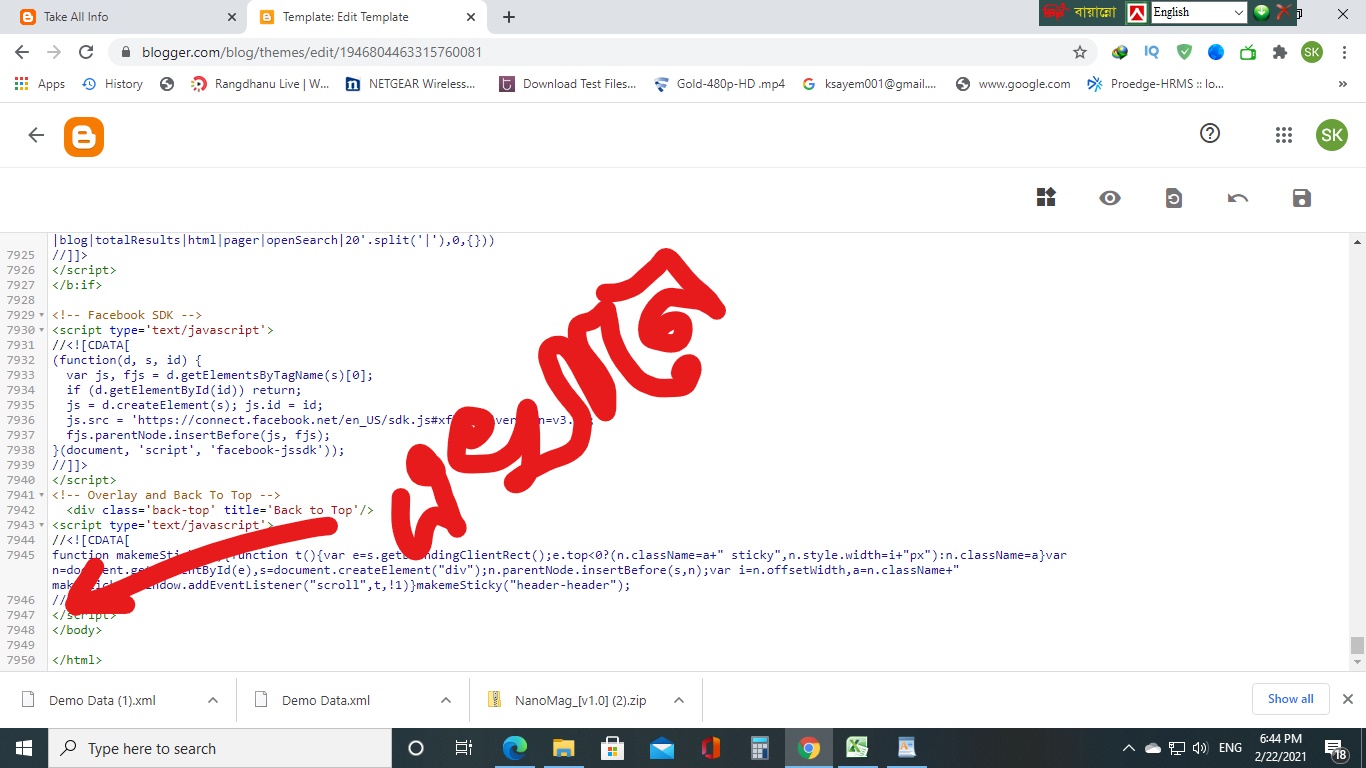Image resolution: width=1366 pixels, height=768 pixels.
Task: Expand options for Demo Data.xml download
Action: point(445,700)
